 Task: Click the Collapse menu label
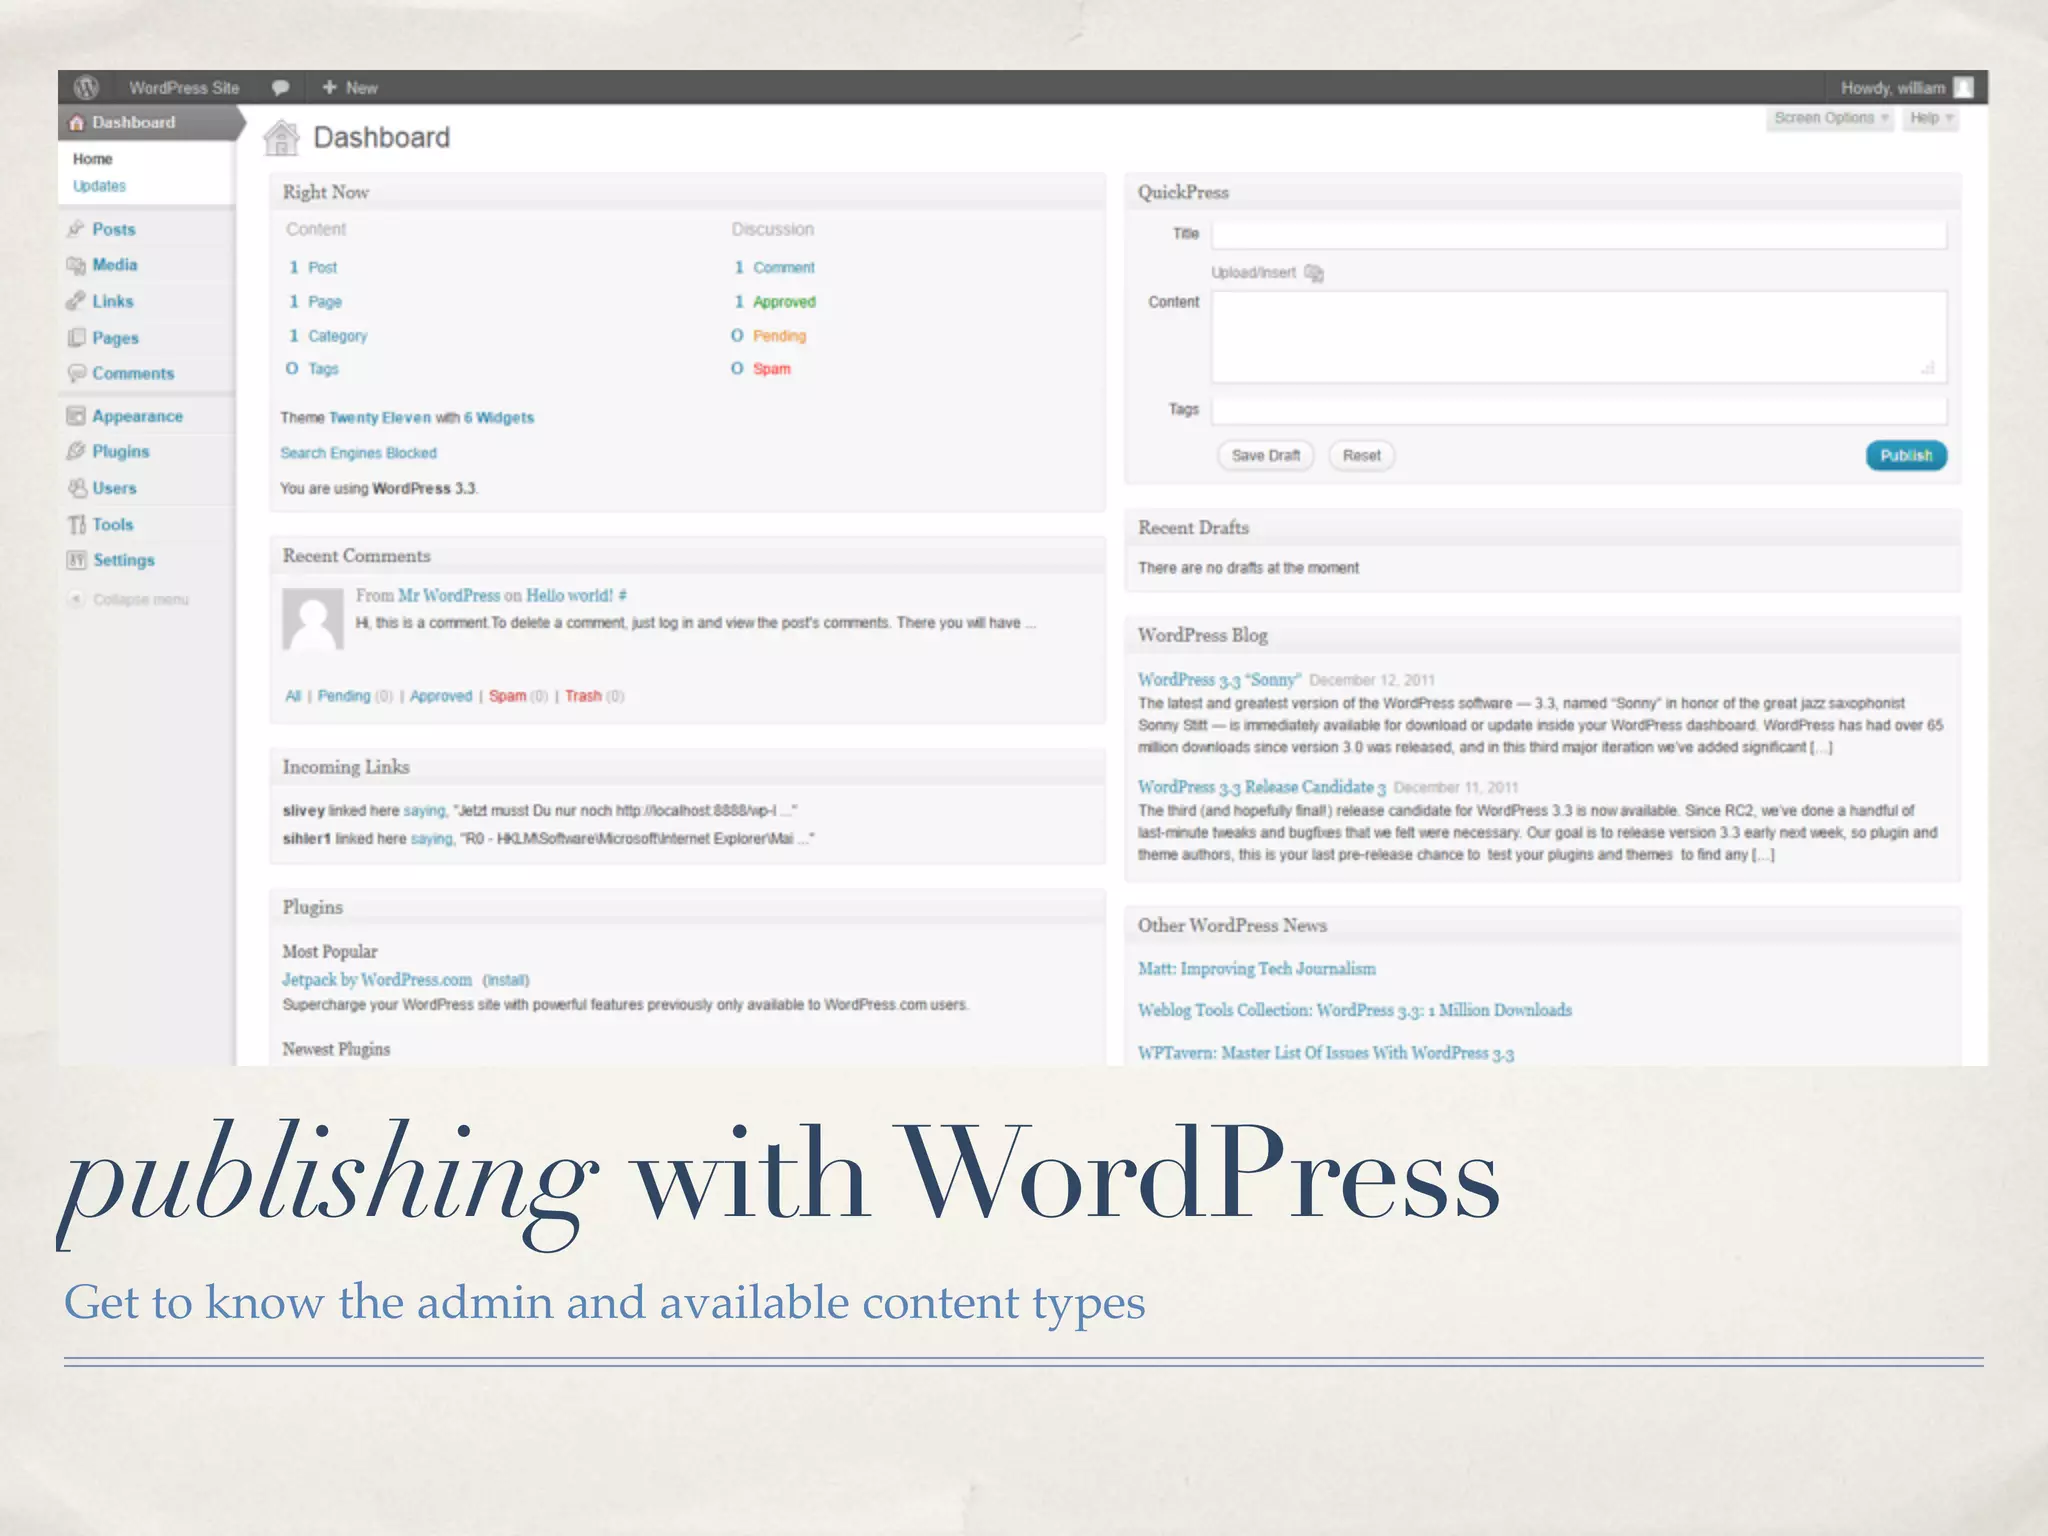pyautogui.click(x=141, y=600)
